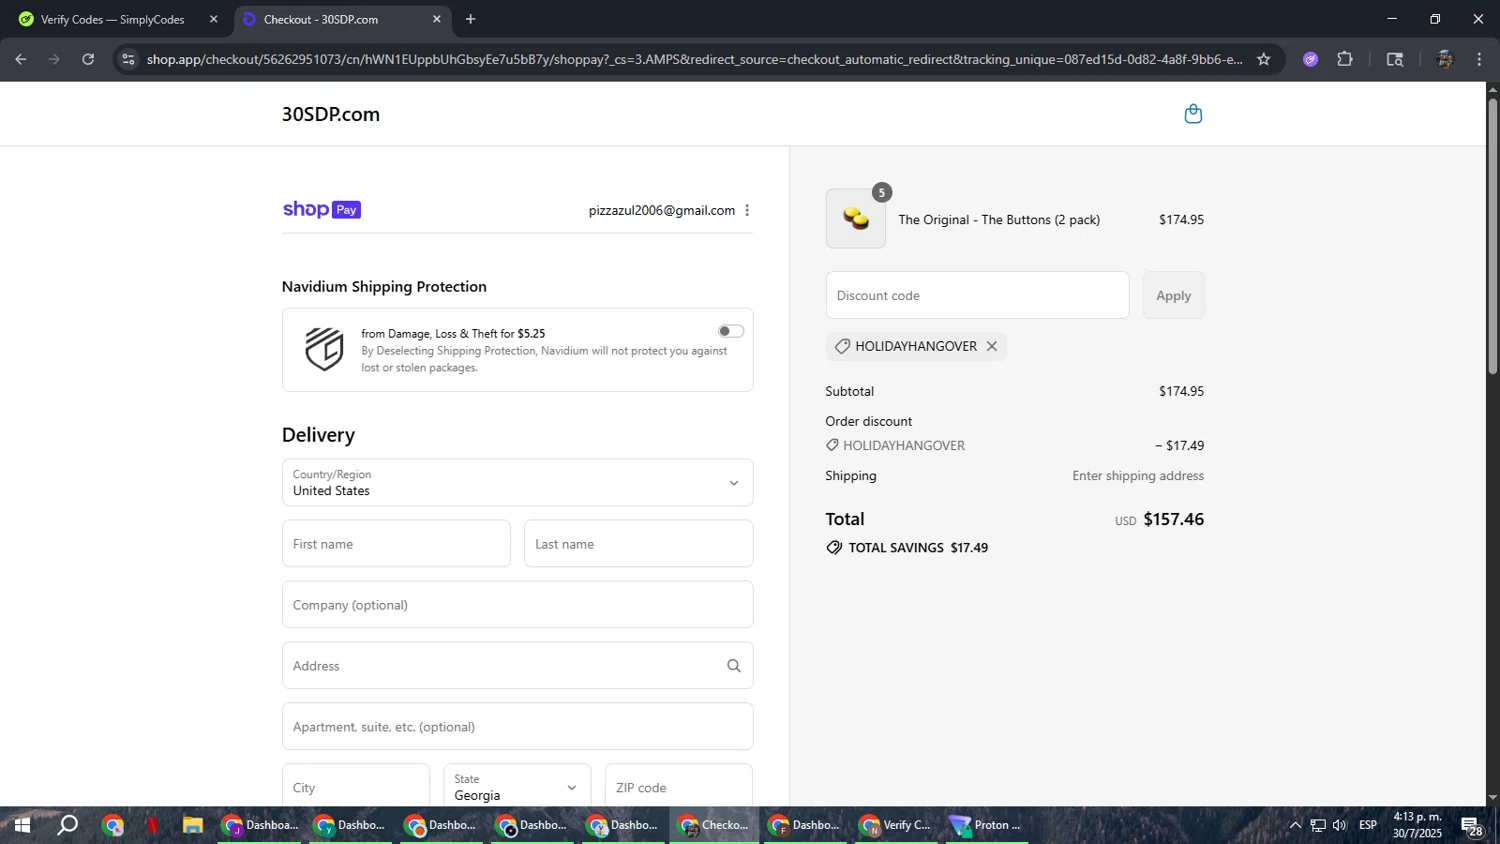1500x844 pixels.
Task: Close the Verify Codes tab
Action: tap(213, 19)
